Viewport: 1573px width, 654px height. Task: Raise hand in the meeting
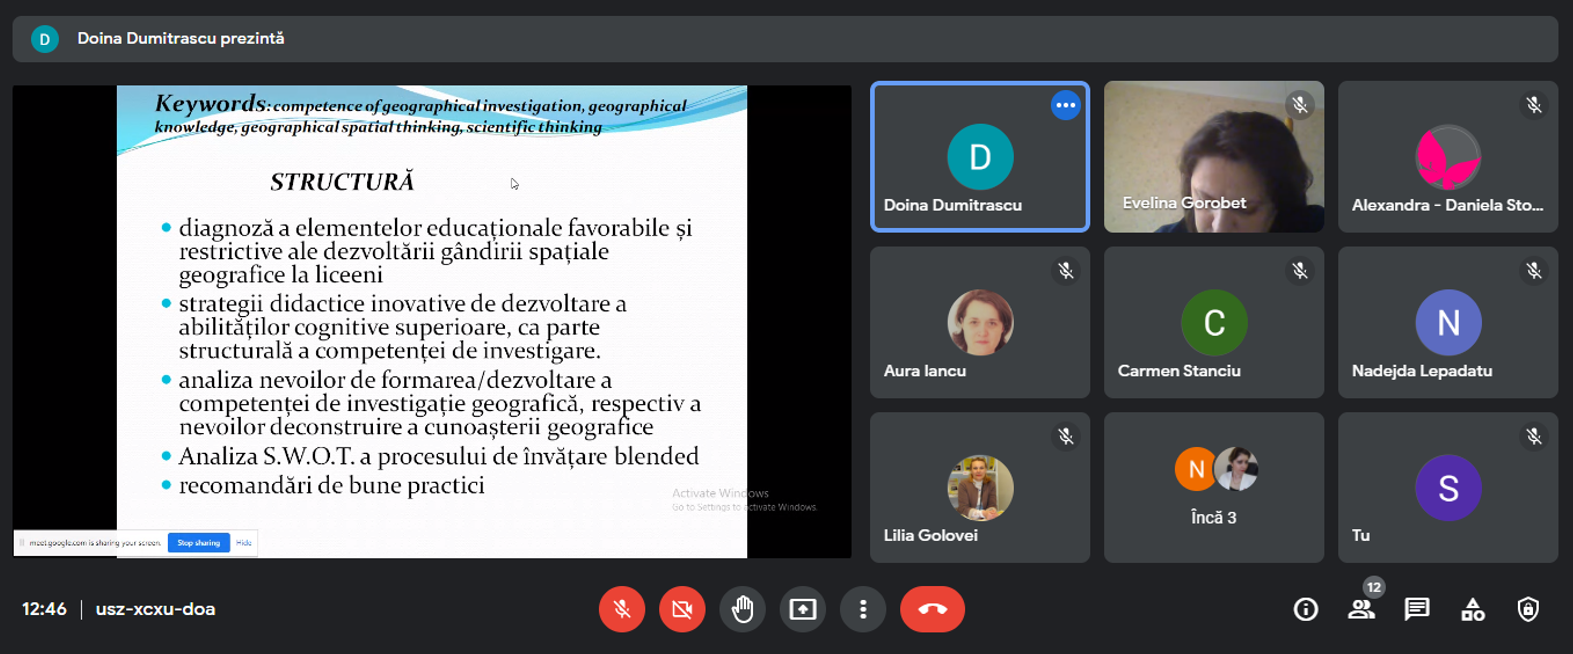[742, 609]
